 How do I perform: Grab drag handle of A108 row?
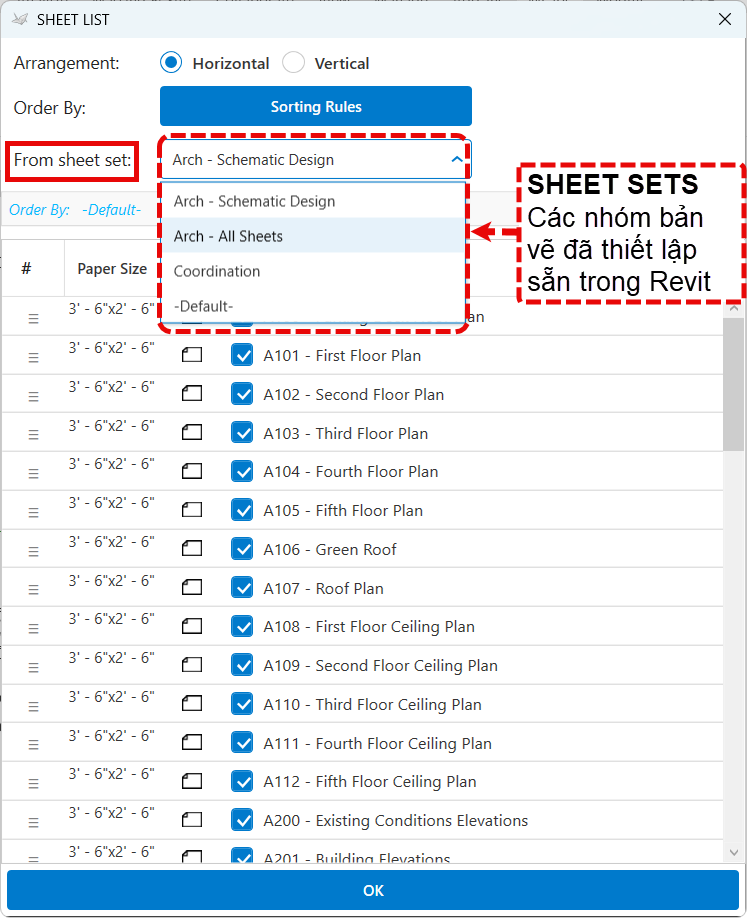click(33, 628)
